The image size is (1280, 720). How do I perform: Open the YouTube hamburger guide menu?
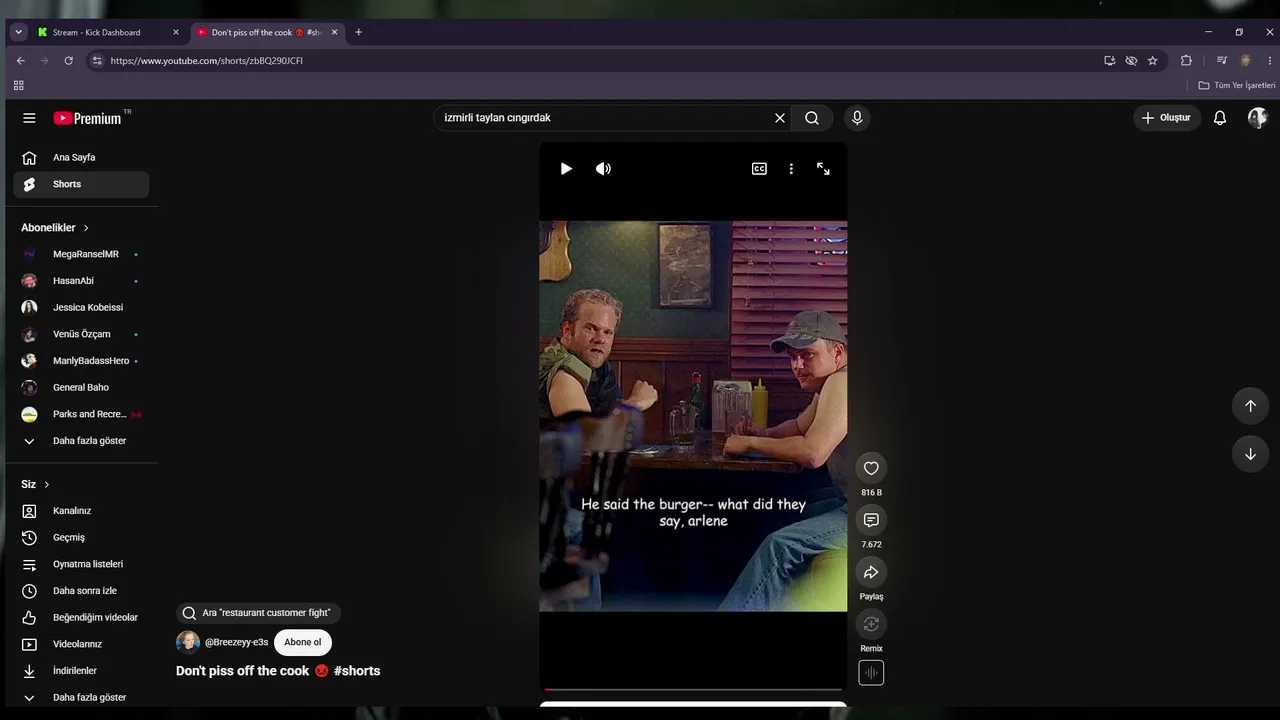pos(29,118)
